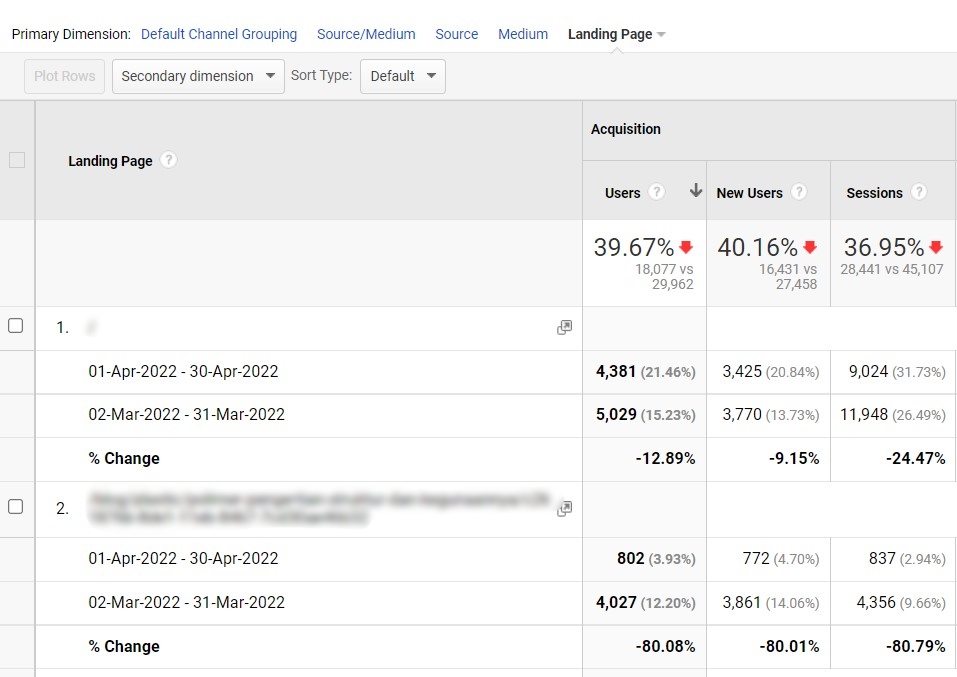Switch to Source/Medium dimension
957x677 pixels.
click(366, 34)
